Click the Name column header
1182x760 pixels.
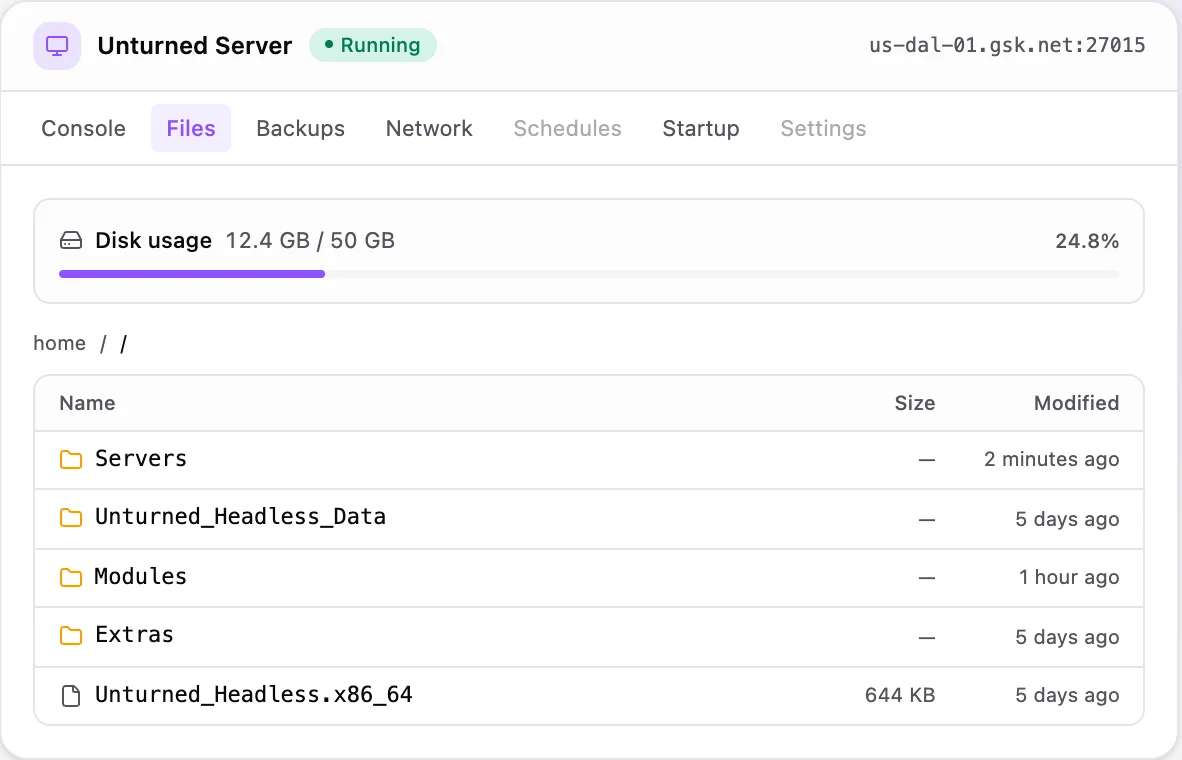pos(87,403)
